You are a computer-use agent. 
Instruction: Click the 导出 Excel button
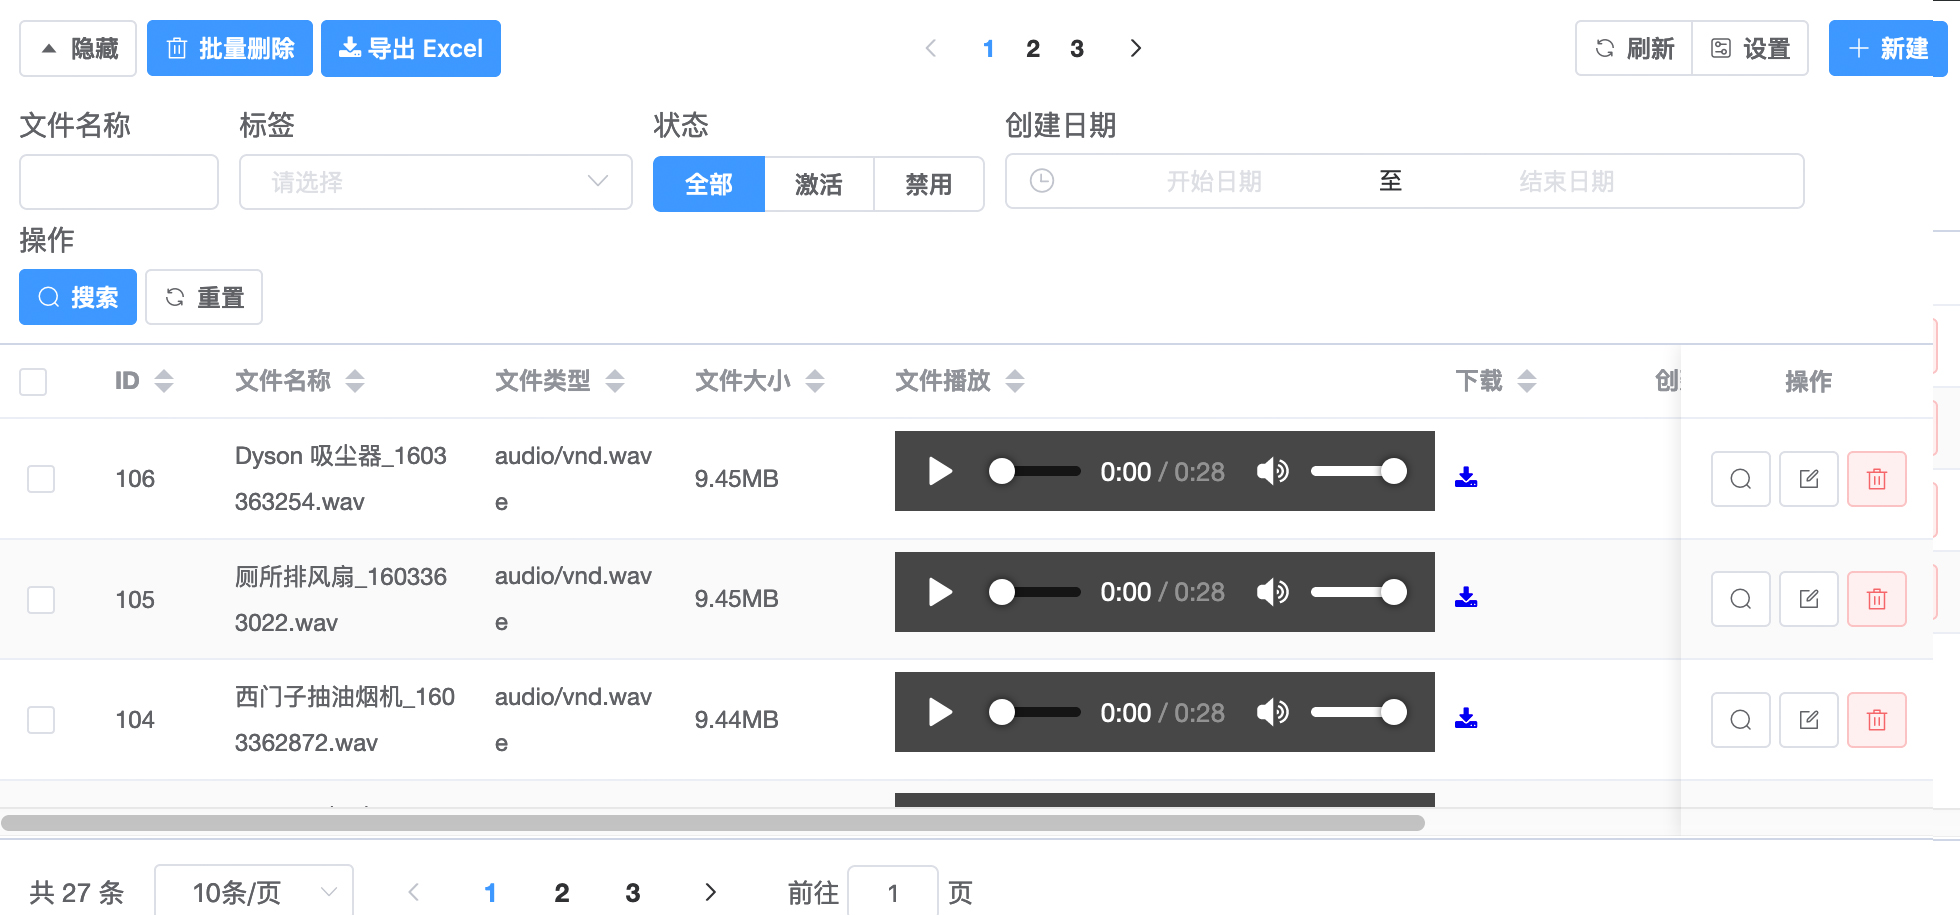[410, 48]
